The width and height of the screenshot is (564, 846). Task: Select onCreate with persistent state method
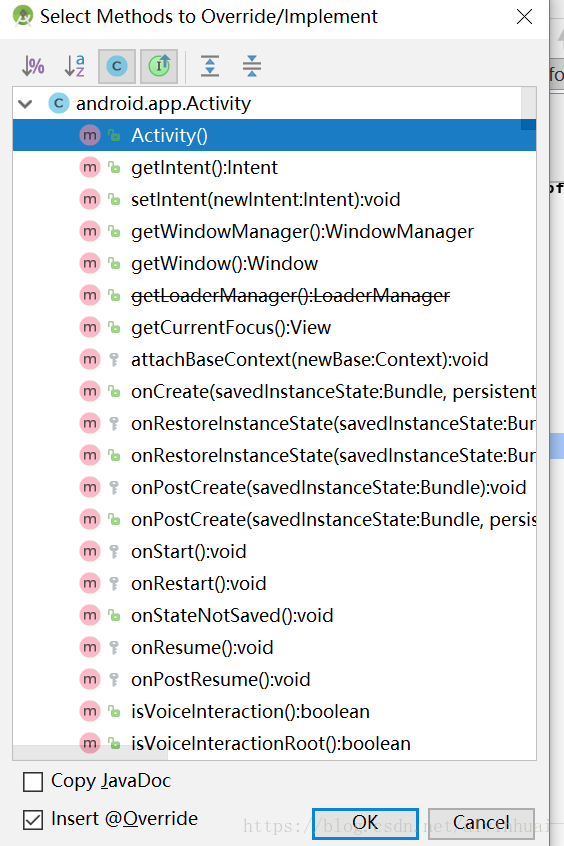coord(274,391)
